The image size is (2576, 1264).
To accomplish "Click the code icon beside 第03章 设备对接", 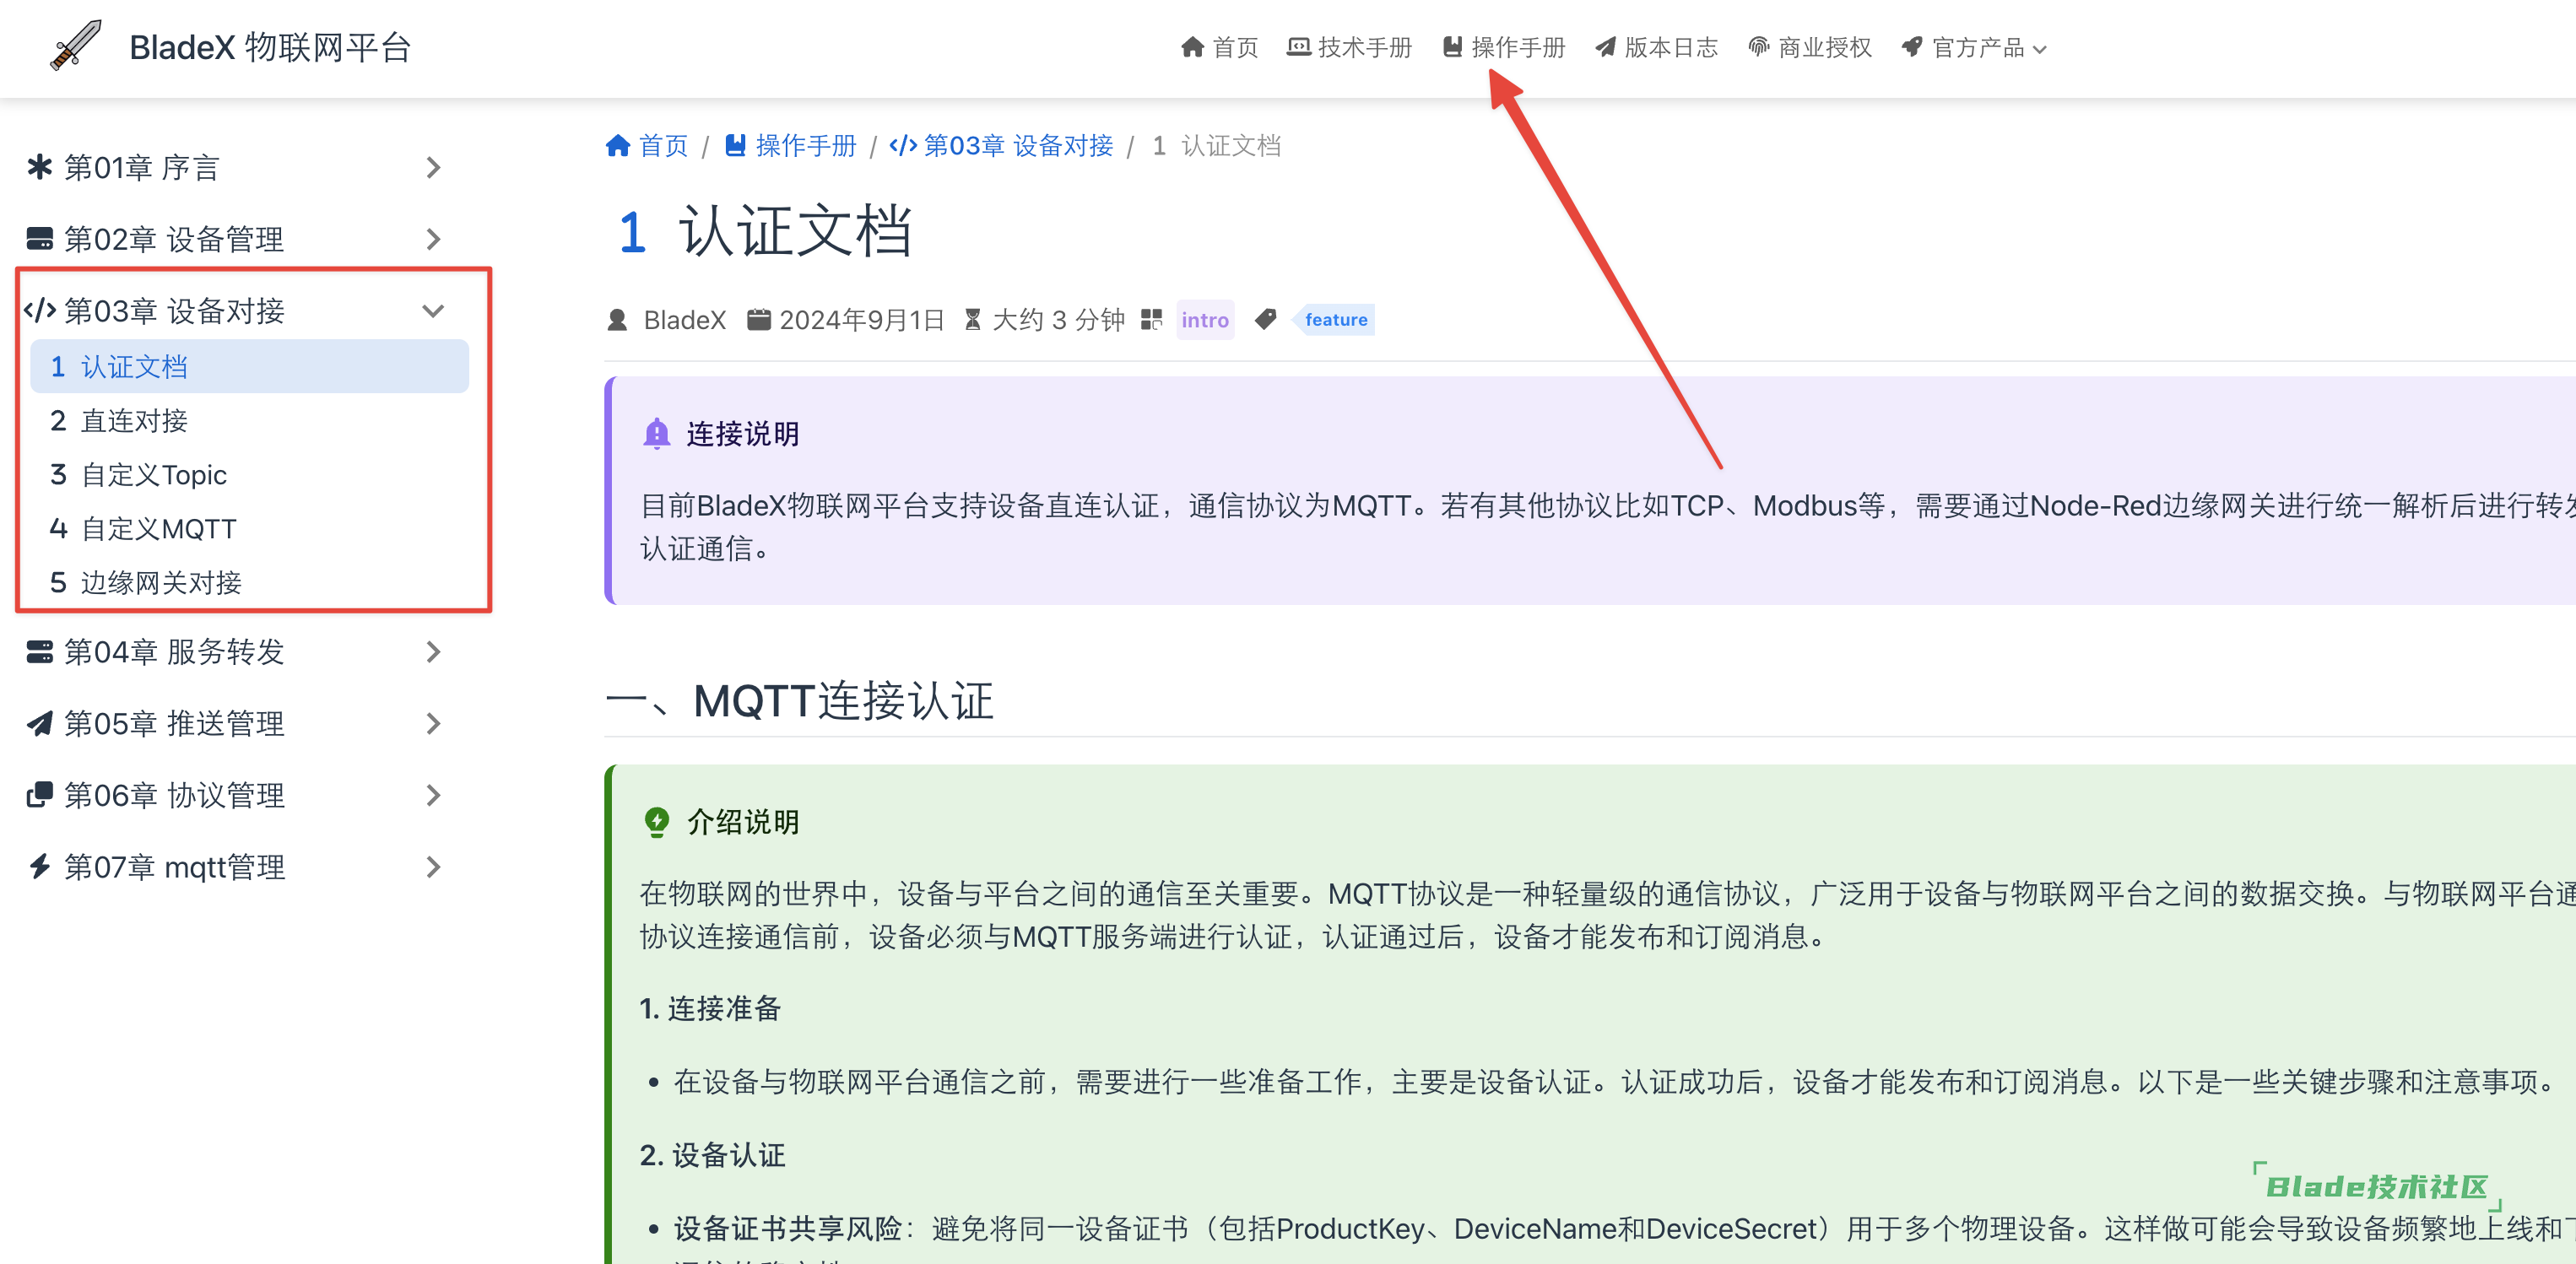I will [x=39, y=310].
